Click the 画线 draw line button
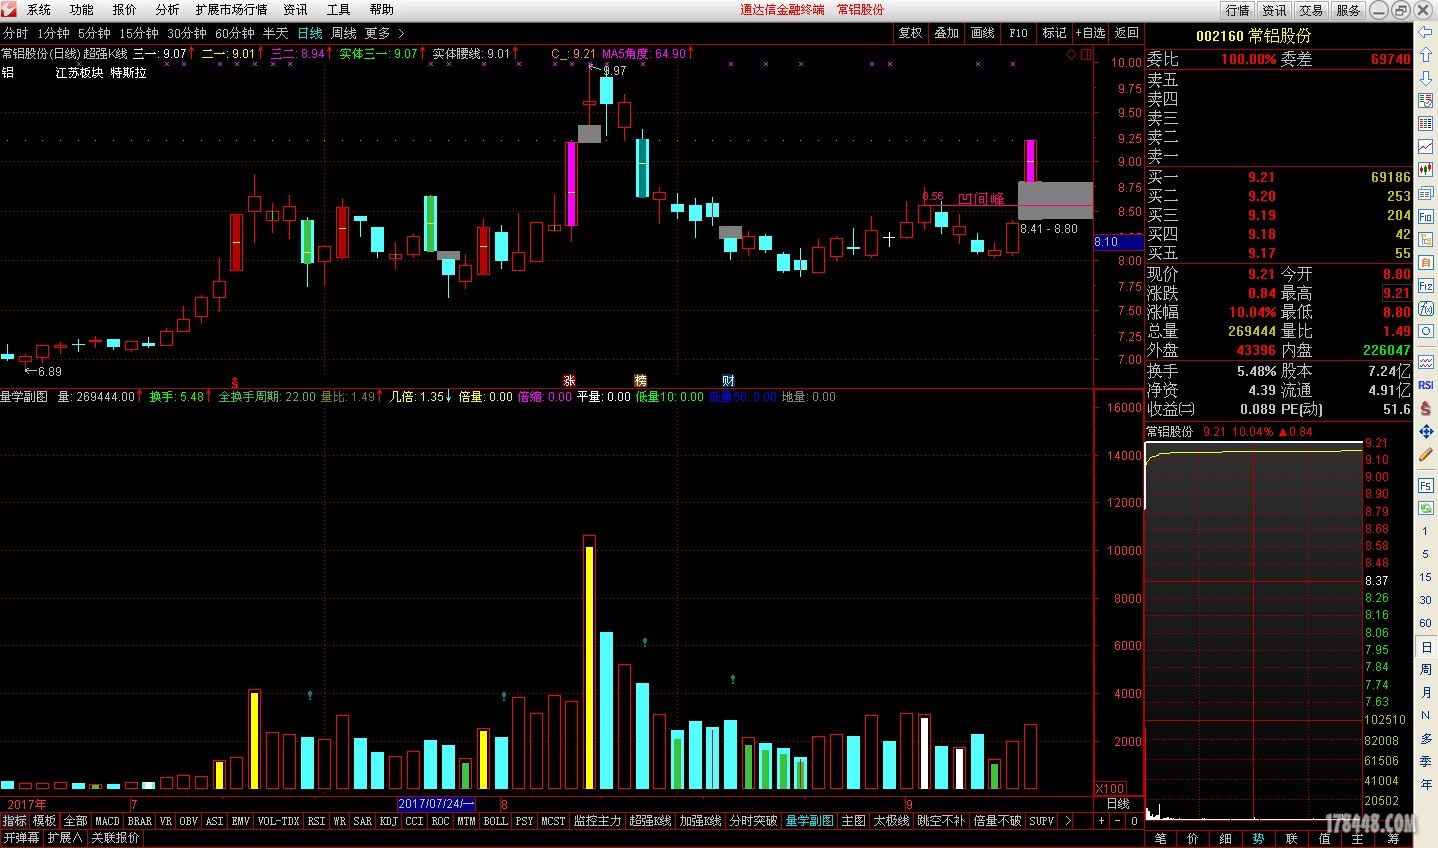The image size is (1438, 848). coord(983,33)
